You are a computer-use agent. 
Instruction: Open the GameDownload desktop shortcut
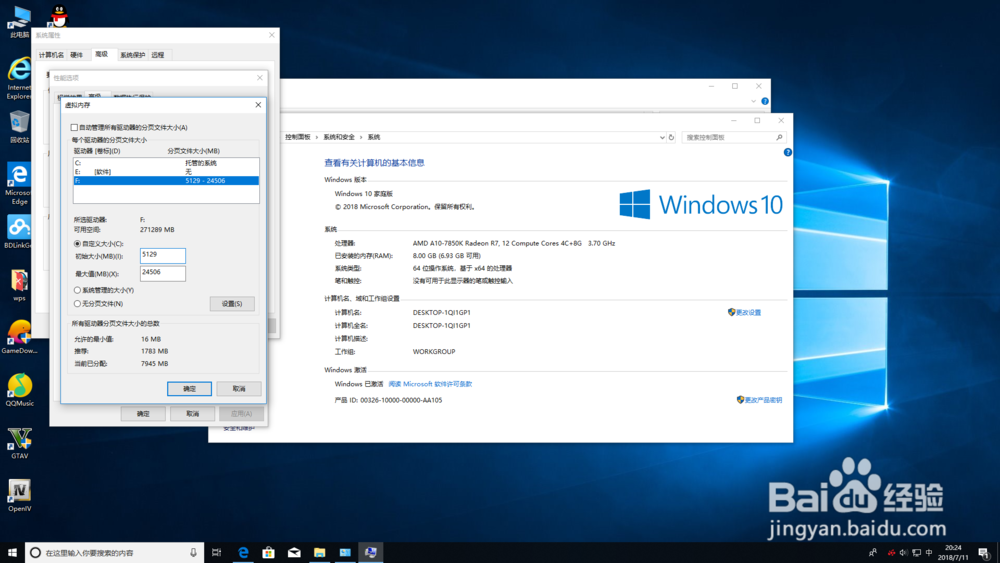pyautogui.click(x=19, y=337)
